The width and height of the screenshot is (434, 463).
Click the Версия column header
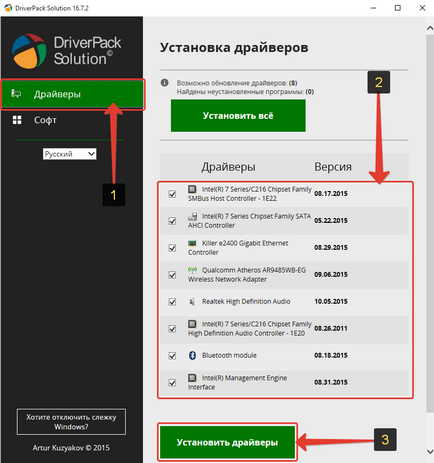(333, 167)
